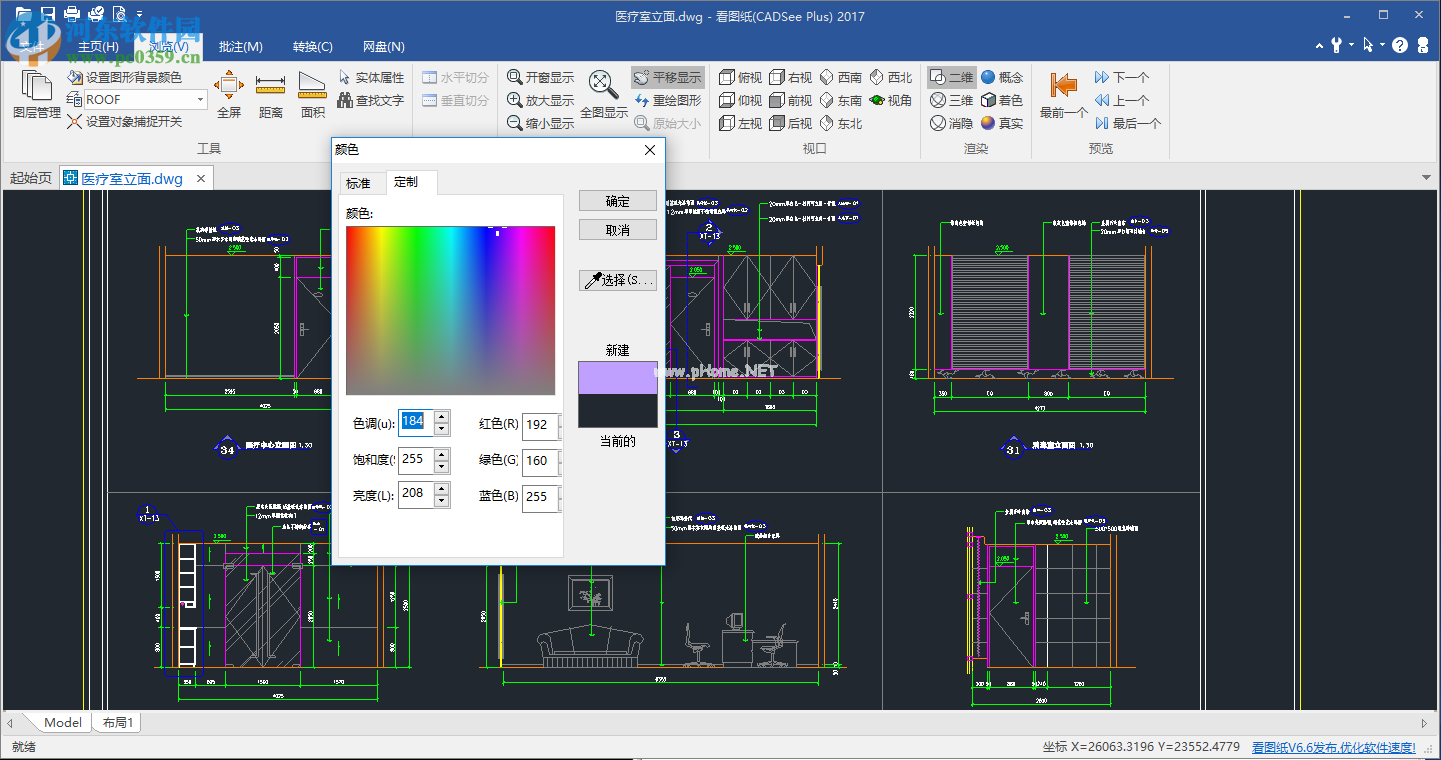Activate 全屏 fullscreen mode
Image resolution: width=1441 pixels, height=760 pixels.
229,96
